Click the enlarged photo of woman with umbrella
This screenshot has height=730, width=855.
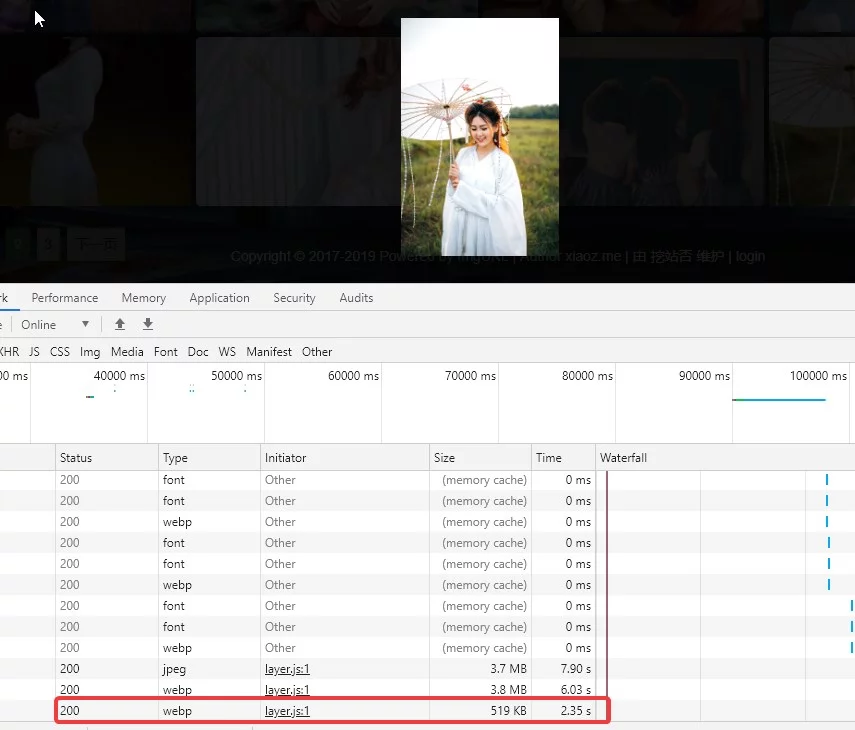click(x=480, y=137)
